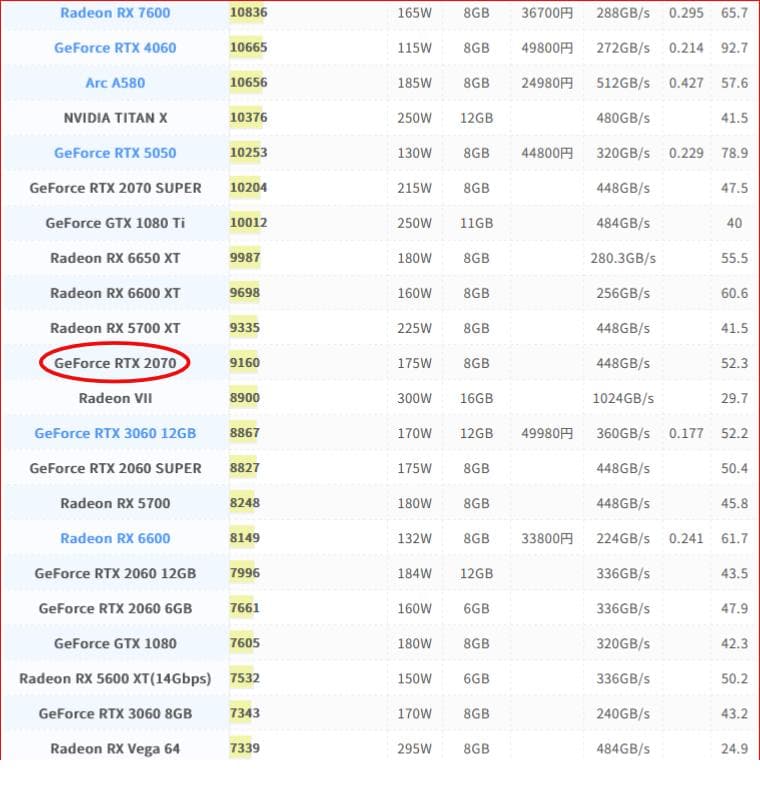Select GeForce RTX 2060 12GB name
Screen dimensions: 760x799
(x=115, y=574)
